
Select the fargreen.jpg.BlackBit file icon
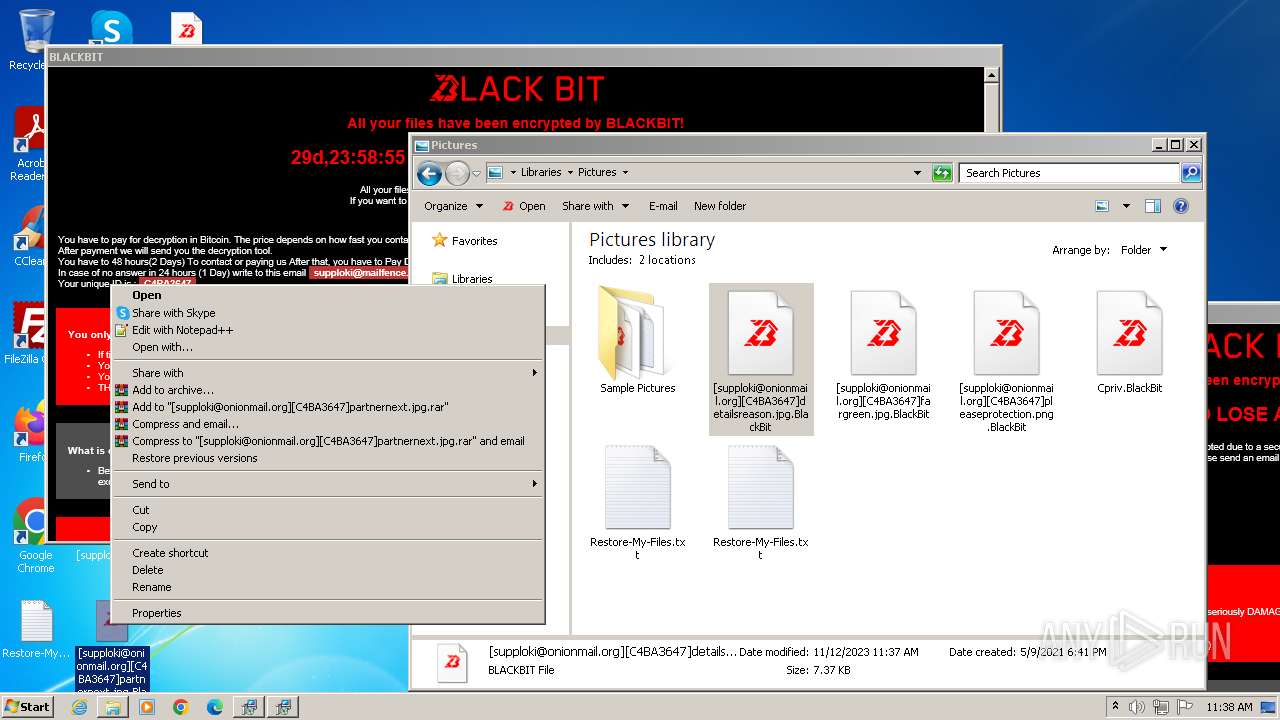883,334
